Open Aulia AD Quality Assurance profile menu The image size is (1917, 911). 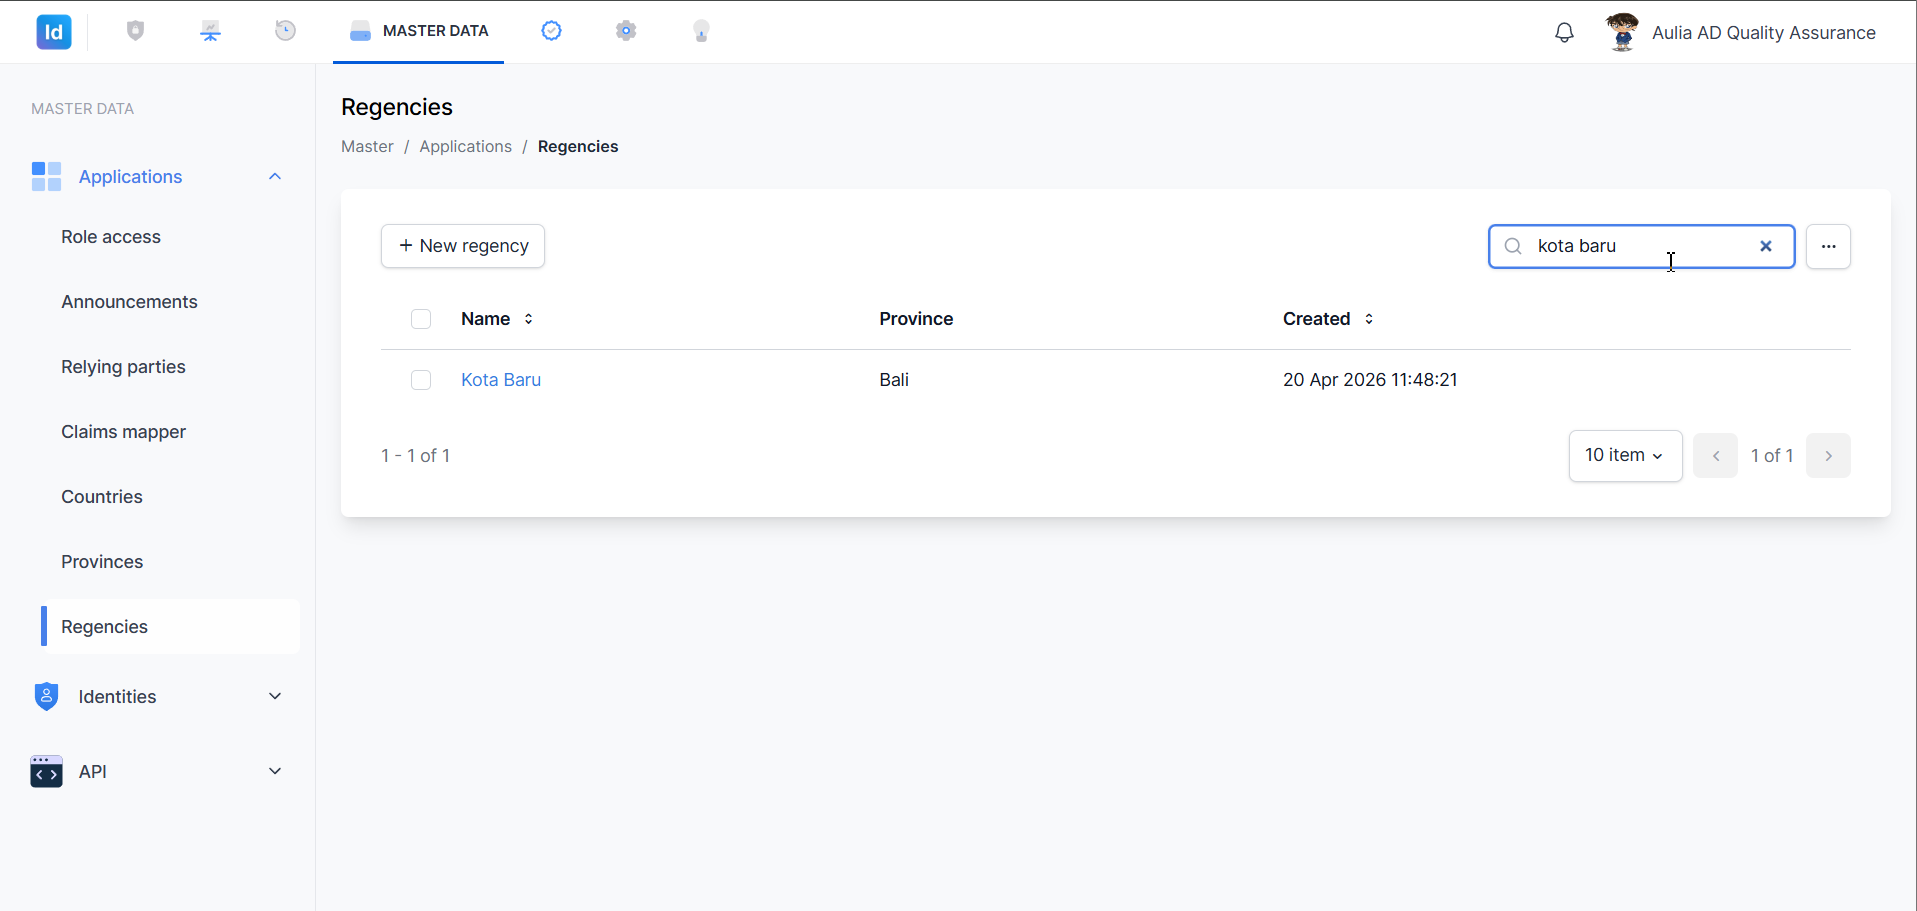point(1763,33)
